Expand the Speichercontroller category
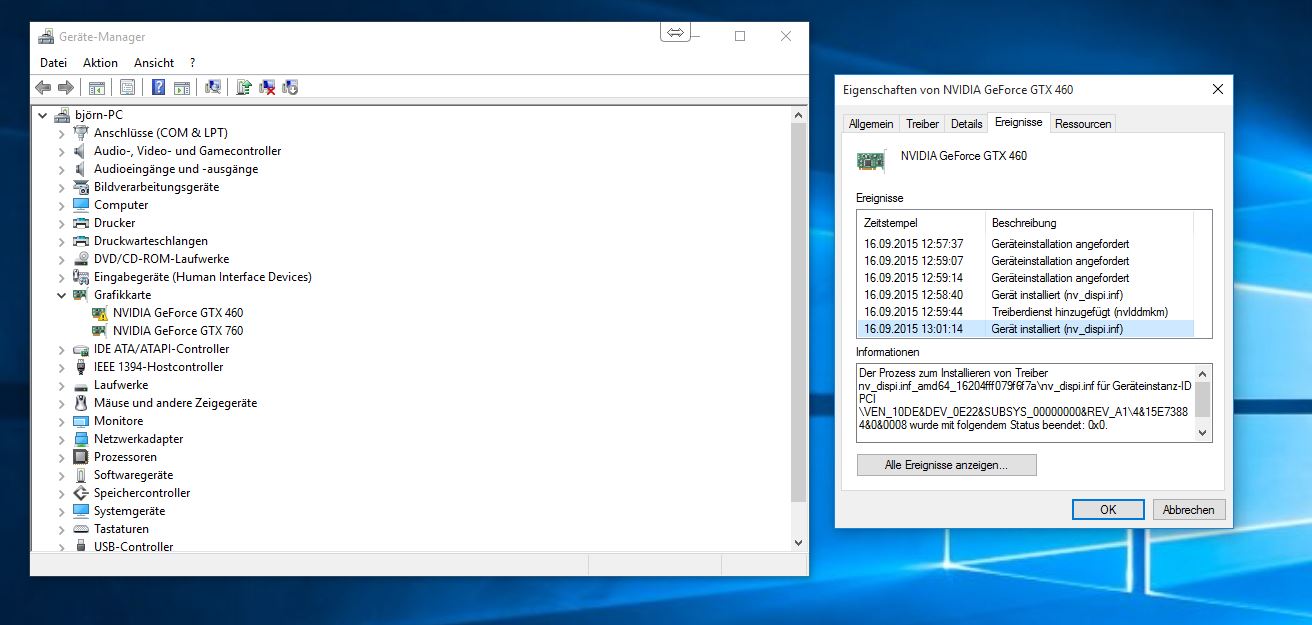1312x625 pixels. [x=62, y=493]
